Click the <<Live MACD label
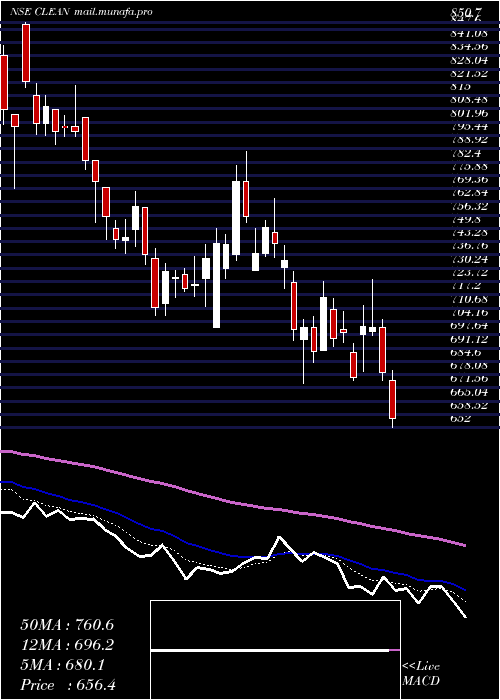Image resolution: width=500 pixels, height=700 pixels. coord(421,674)
